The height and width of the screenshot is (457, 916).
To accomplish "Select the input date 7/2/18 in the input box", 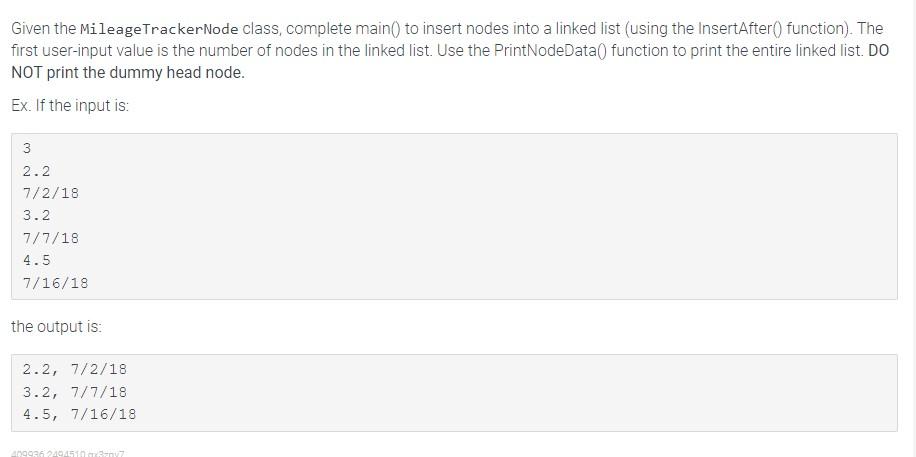I will 50,193.
